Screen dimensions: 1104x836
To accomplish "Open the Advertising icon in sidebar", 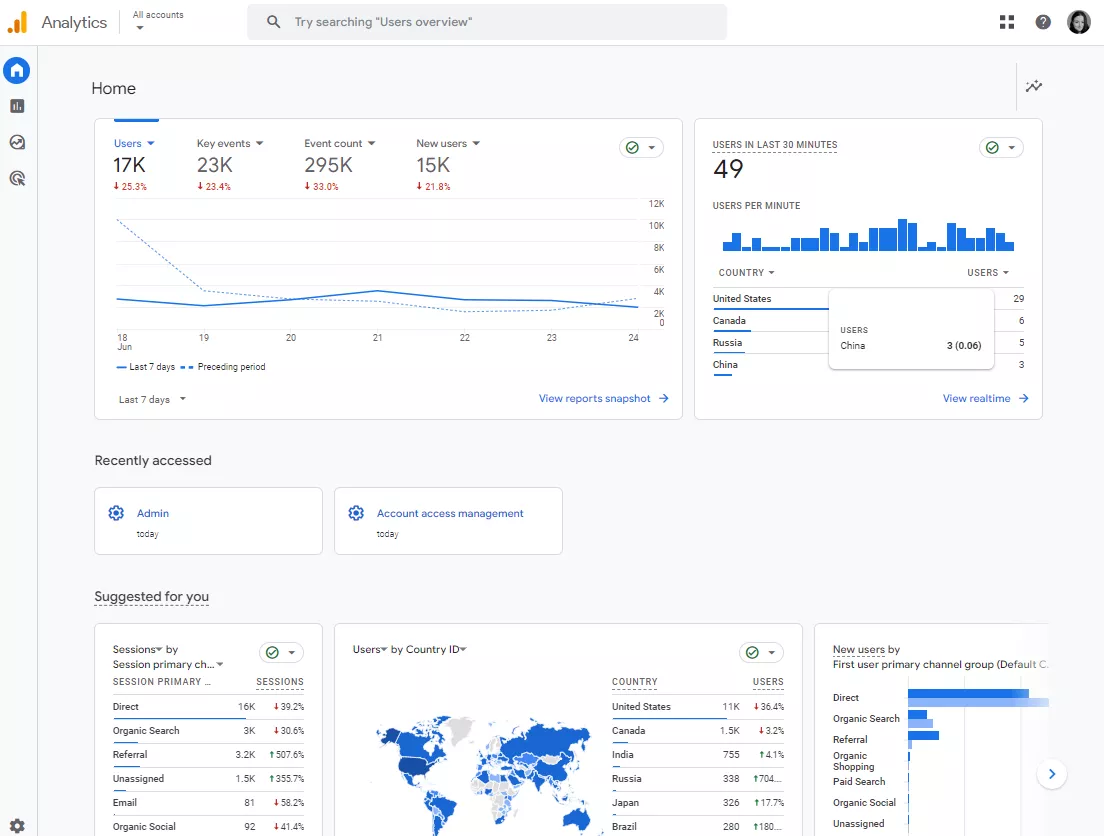I will [x=18, y=178].
